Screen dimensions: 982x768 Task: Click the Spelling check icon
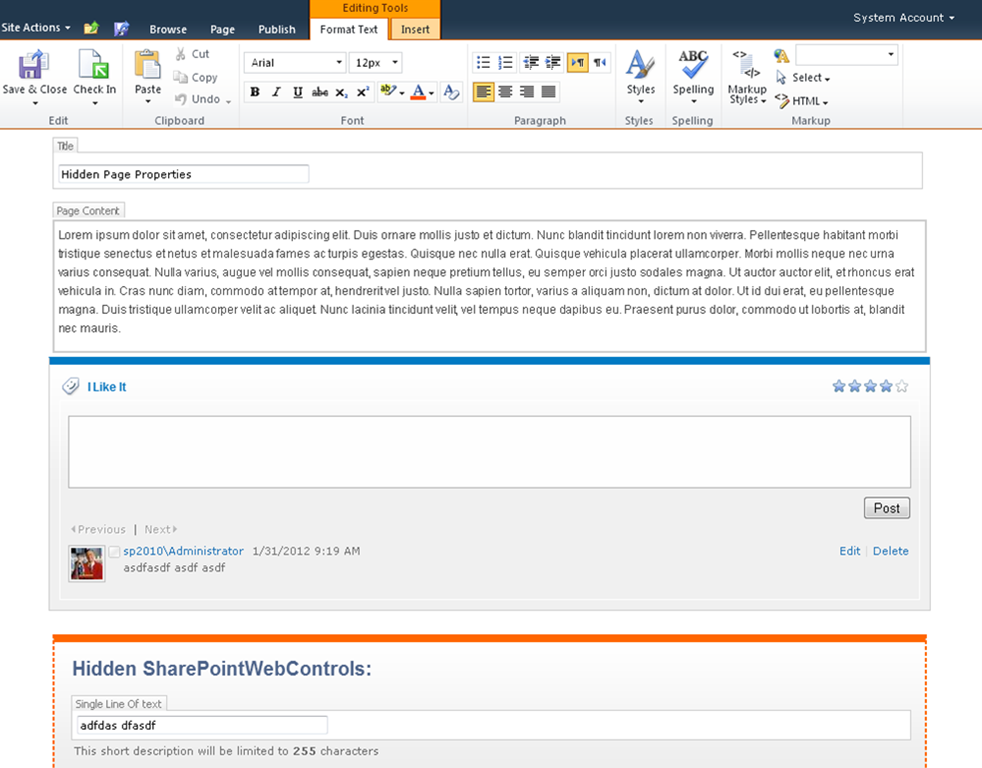[693, 65]
